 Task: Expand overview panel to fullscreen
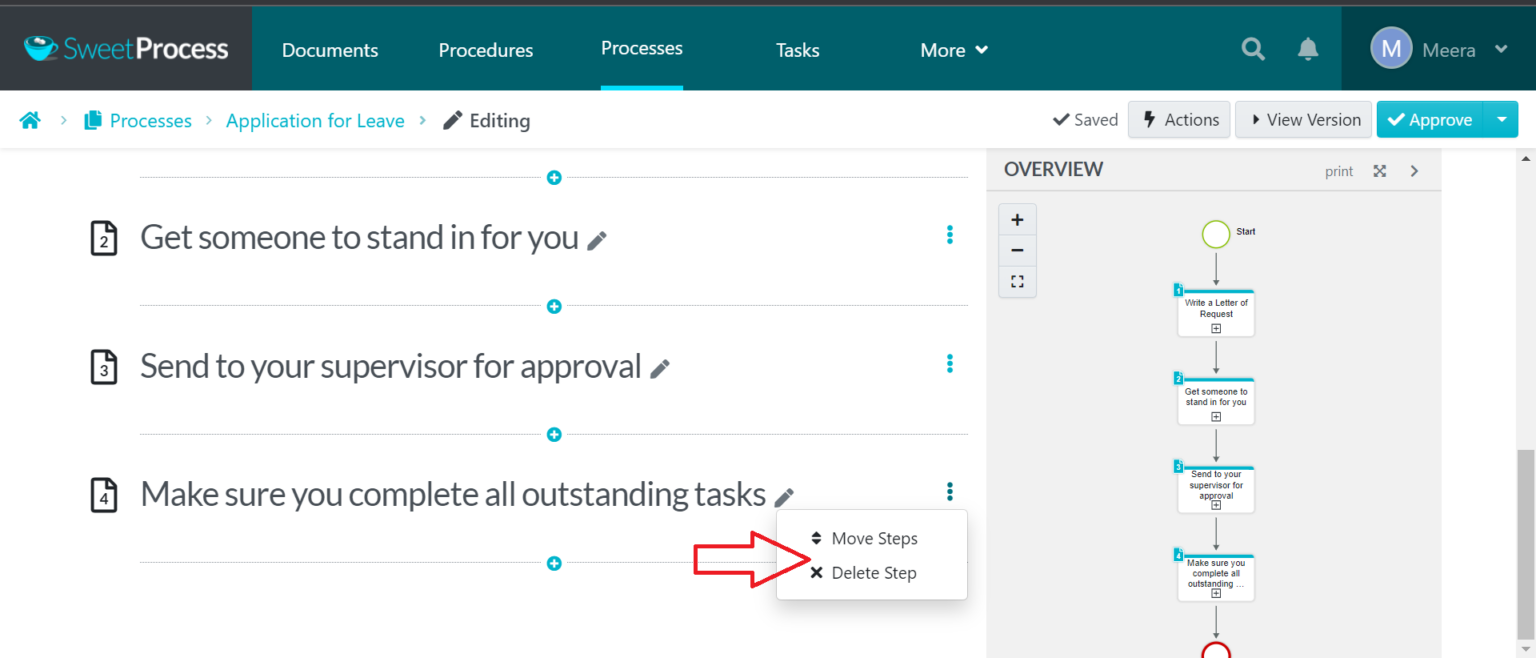pos(1380,171)
